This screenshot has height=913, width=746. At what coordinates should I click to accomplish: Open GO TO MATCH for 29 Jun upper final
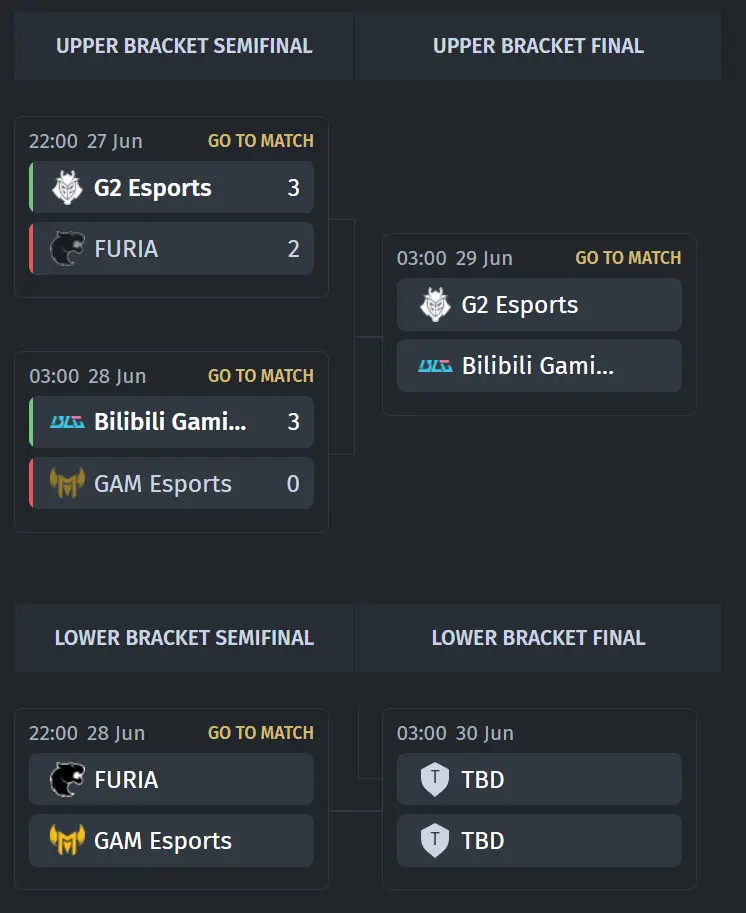[628, 258]
